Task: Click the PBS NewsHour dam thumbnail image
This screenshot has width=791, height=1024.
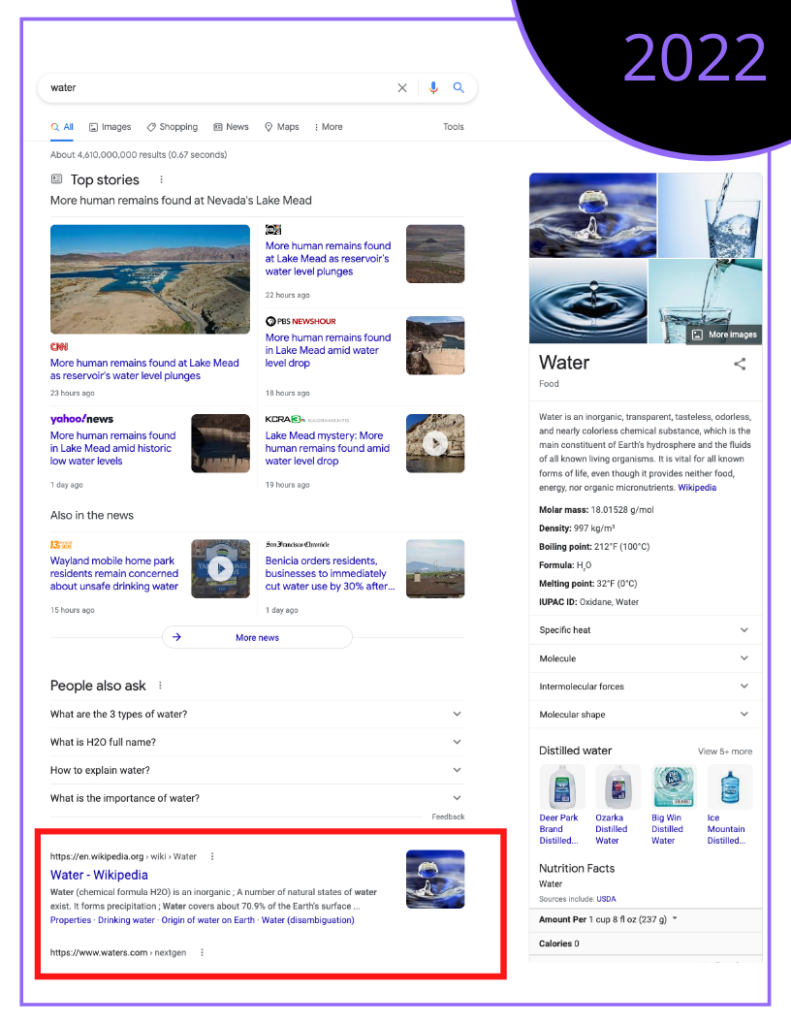Action: click(x=435, y=345)
